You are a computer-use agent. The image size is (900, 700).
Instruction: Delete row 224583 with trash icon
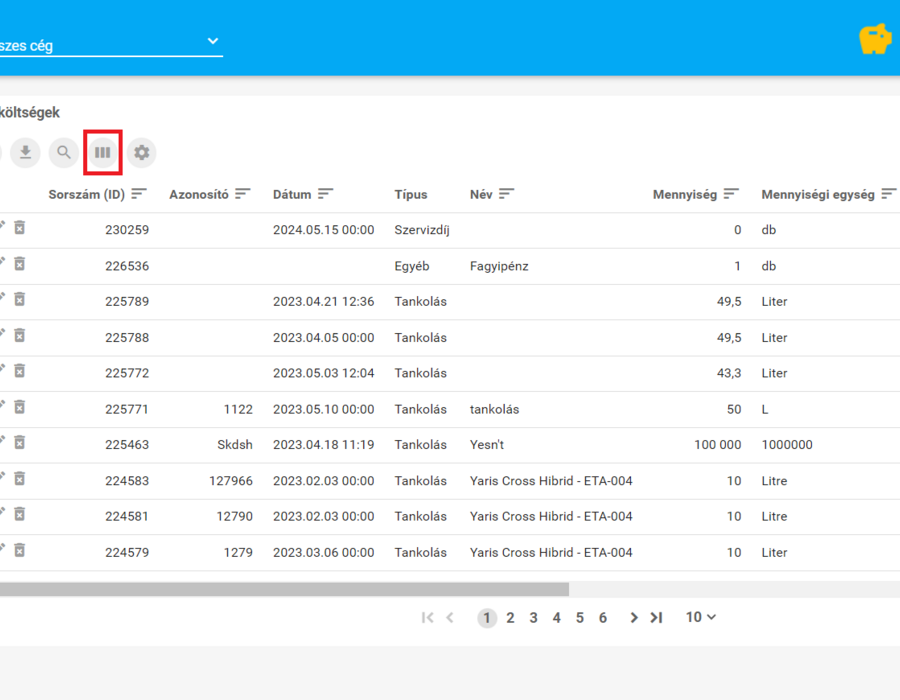[x=20, y=479]
